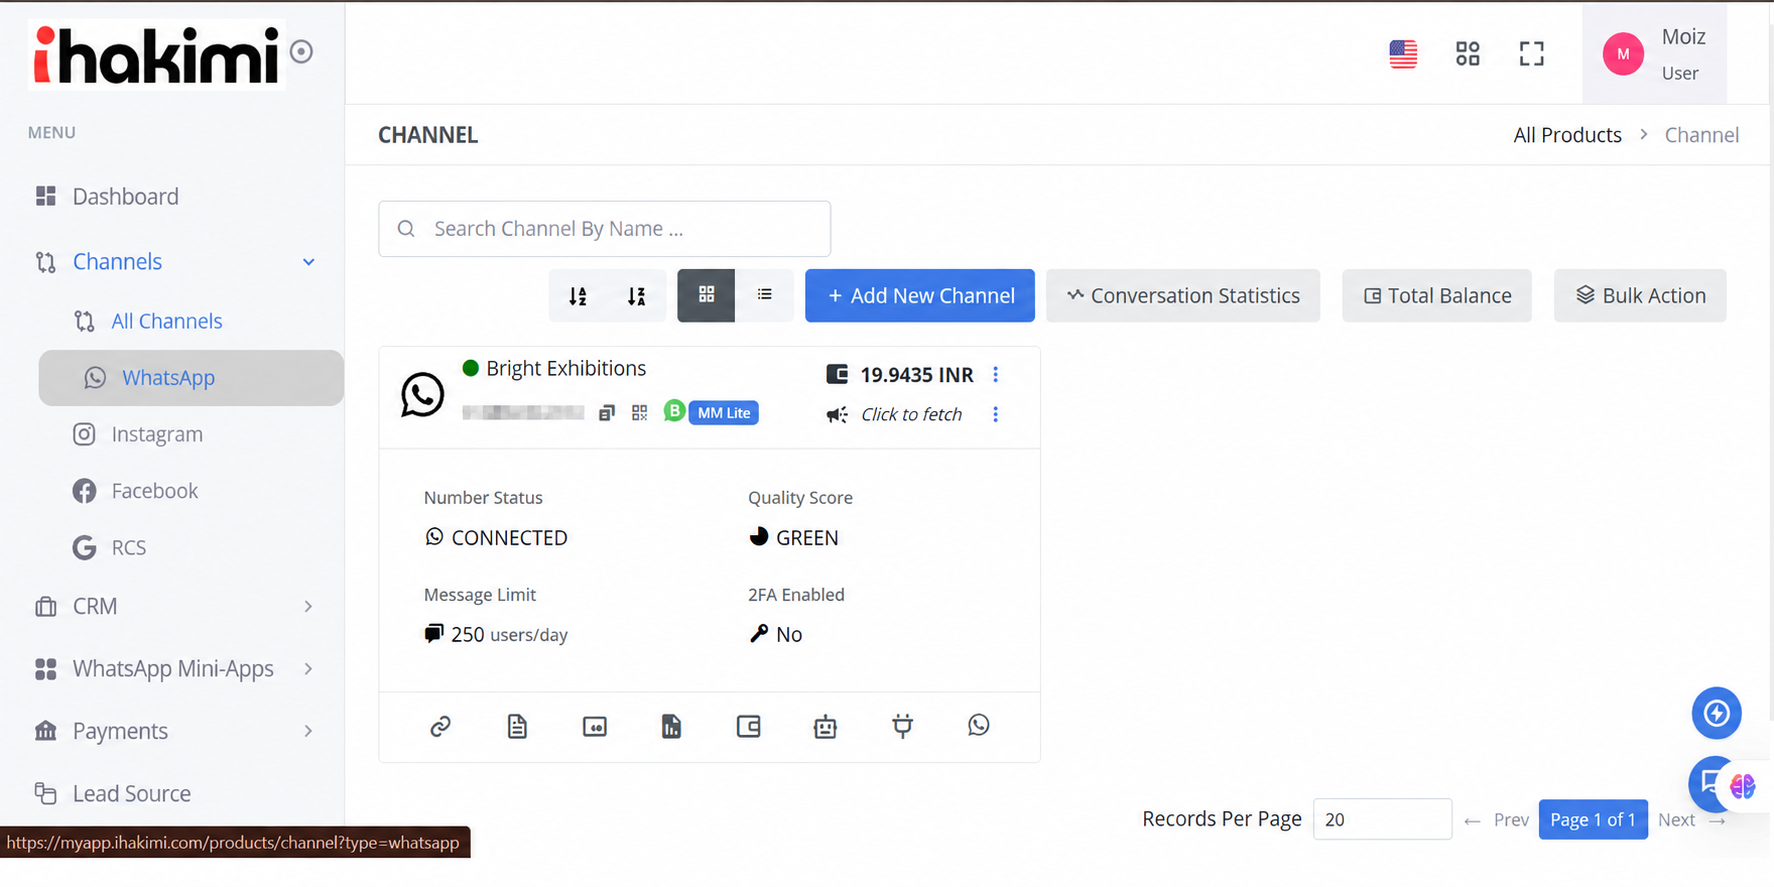Click the blue lightning floating action button

pos(1716,713)
